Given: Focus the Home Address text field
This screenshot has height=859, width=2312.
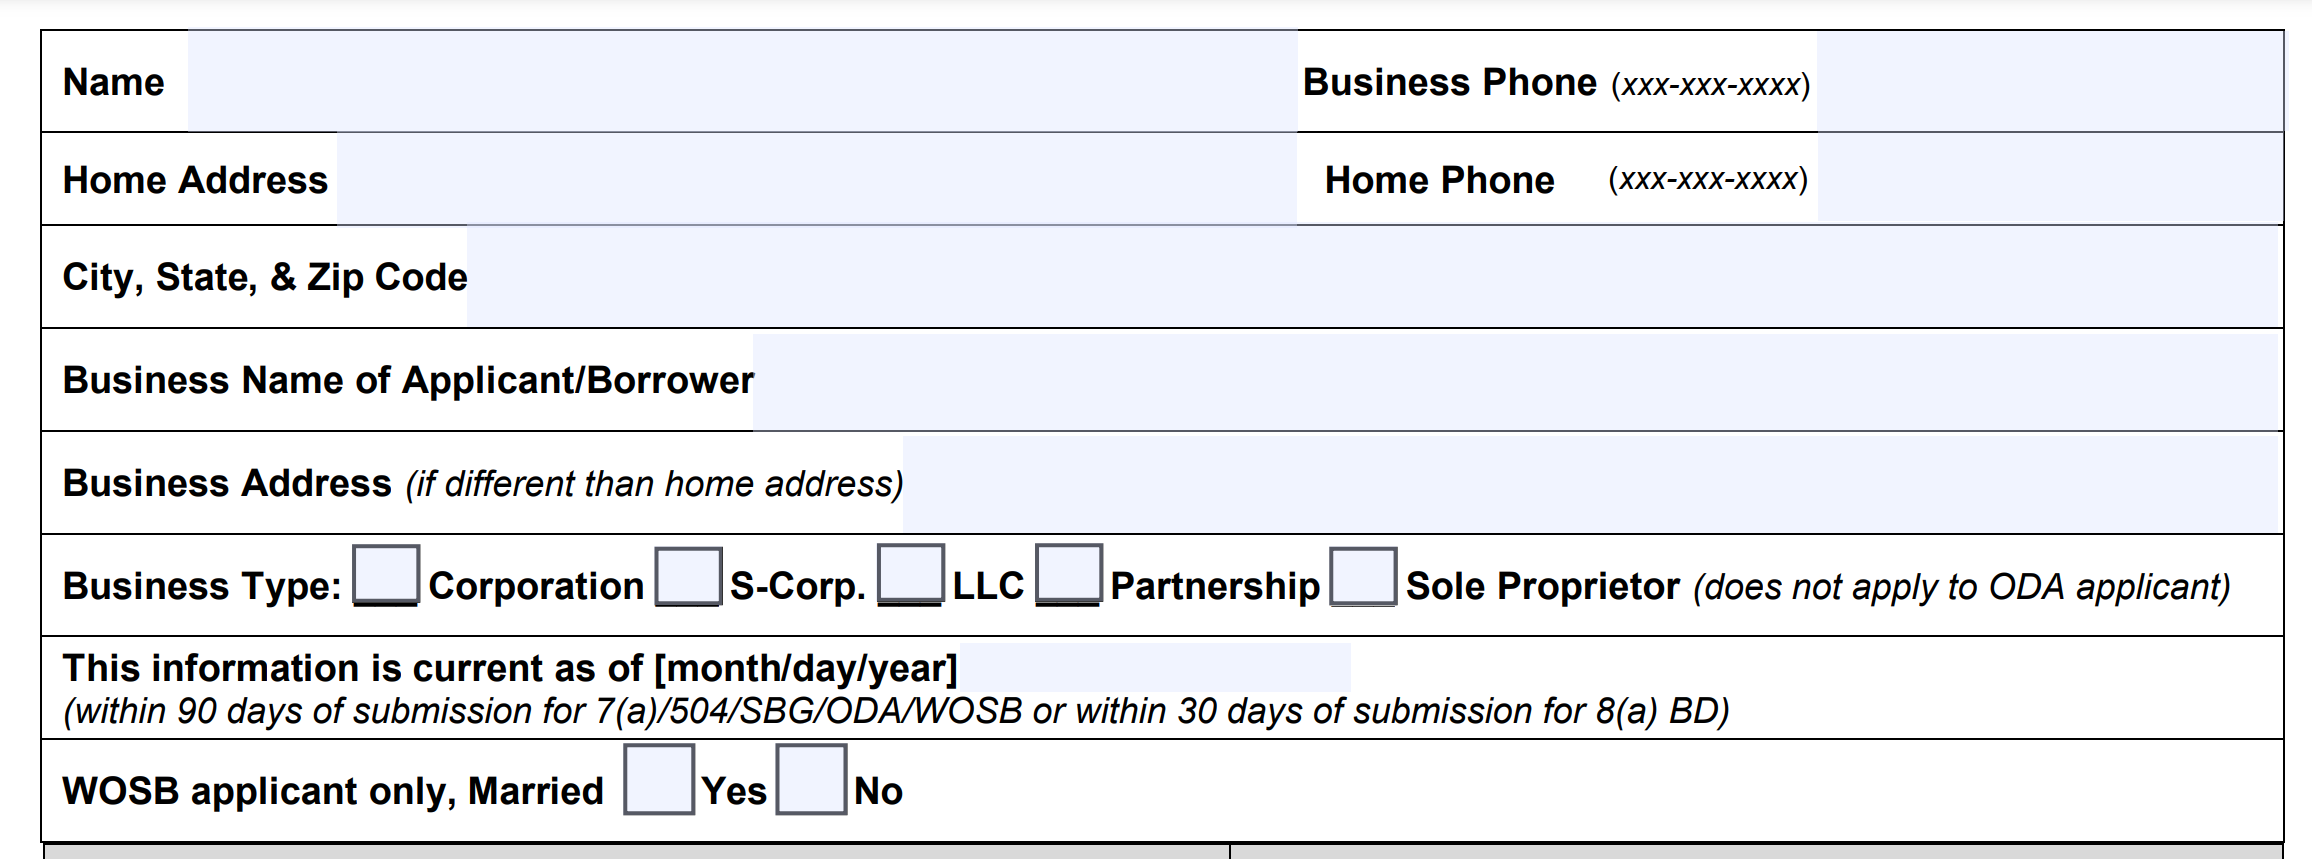Looking at the screenshot, I should click(x=816, y=179).
